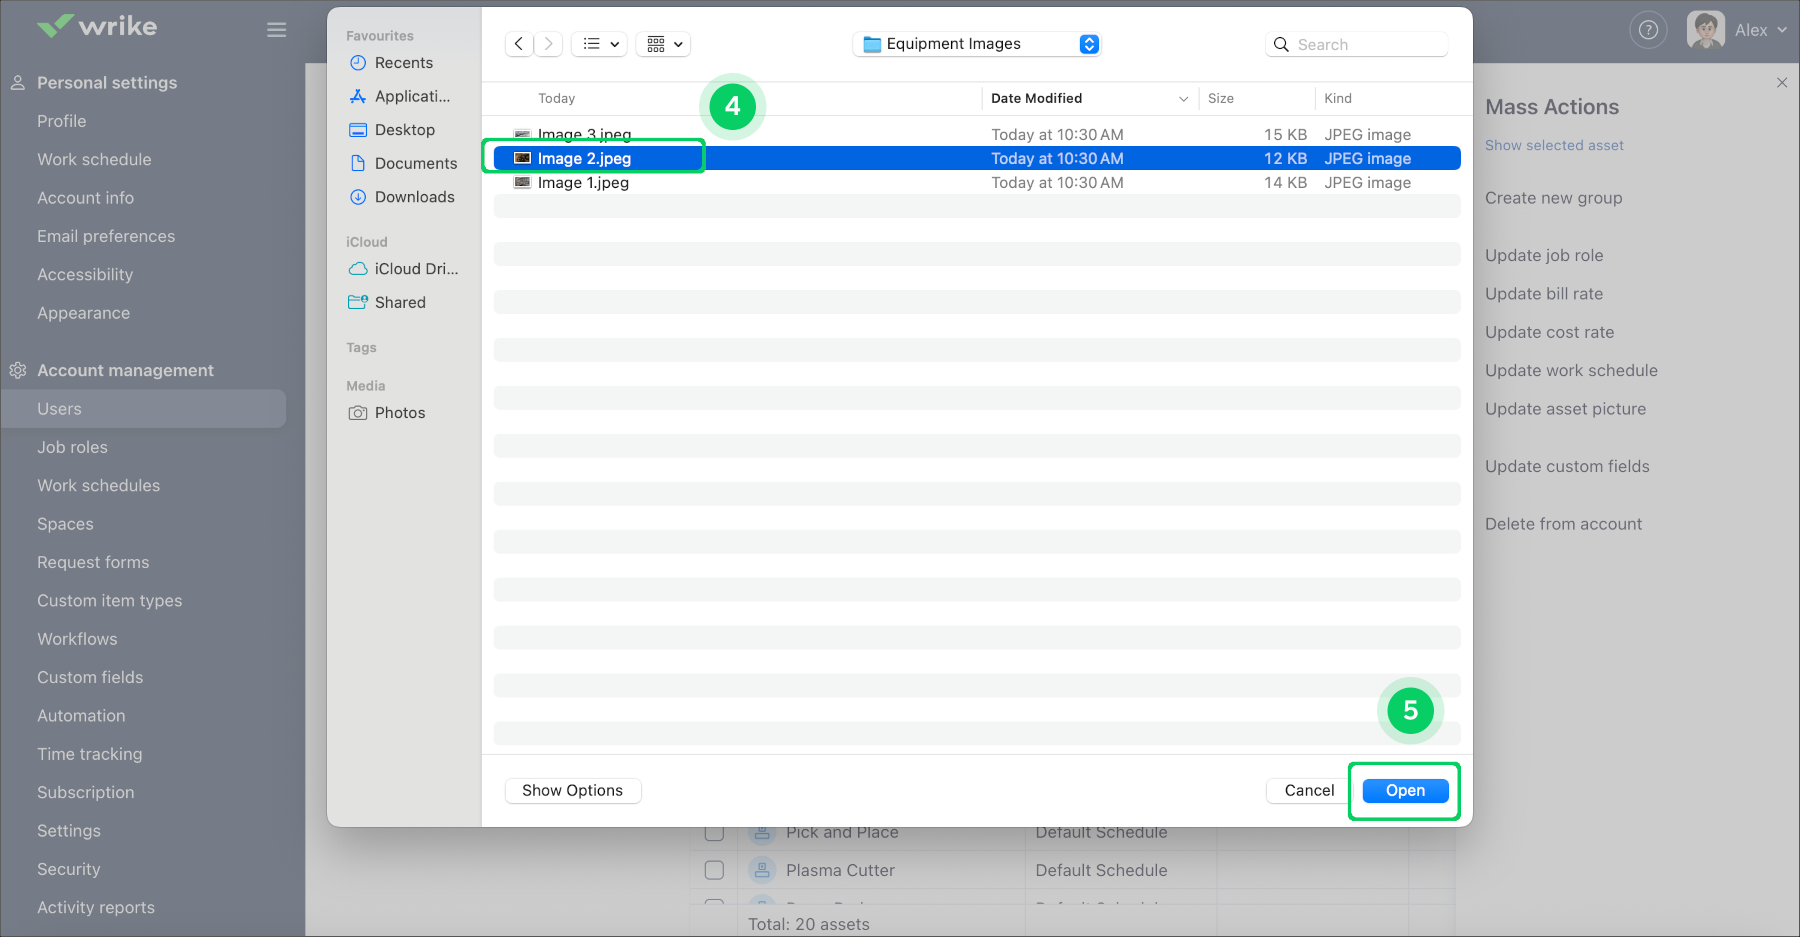Click the Wrike logo

click(x=97, y=26)
